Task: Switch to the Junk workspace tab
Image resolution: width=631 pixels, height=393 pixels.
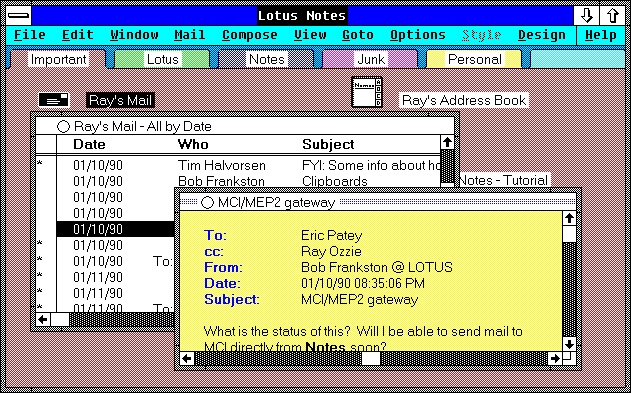Action: click(371, 60)
